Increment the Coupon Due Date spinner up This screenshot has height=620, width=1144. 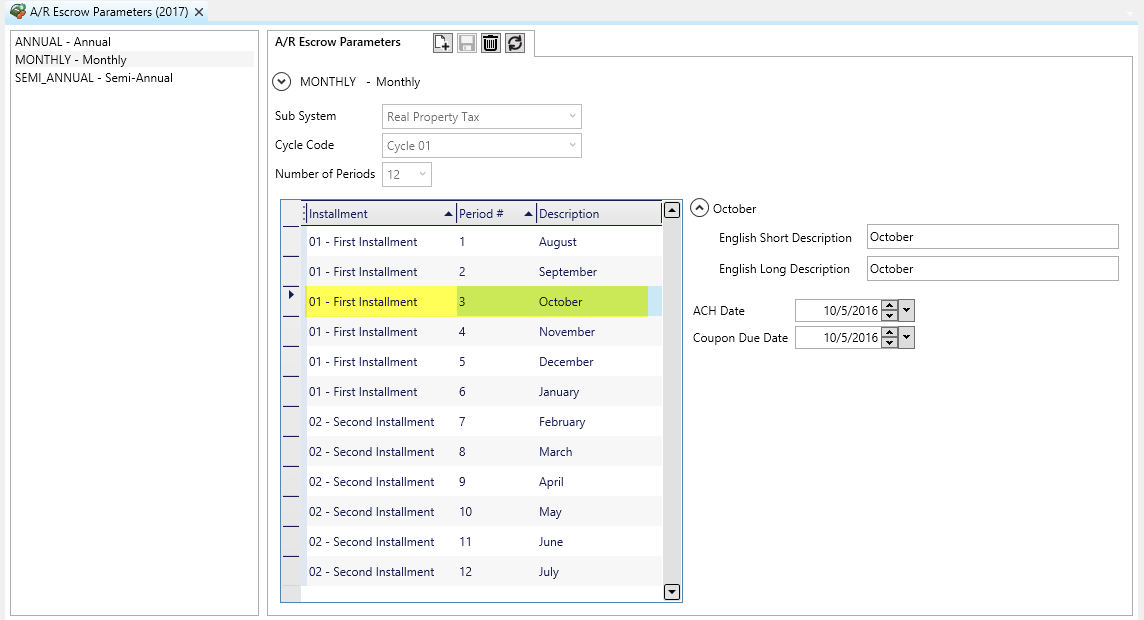pyautogui.click(x=889, y=333)
